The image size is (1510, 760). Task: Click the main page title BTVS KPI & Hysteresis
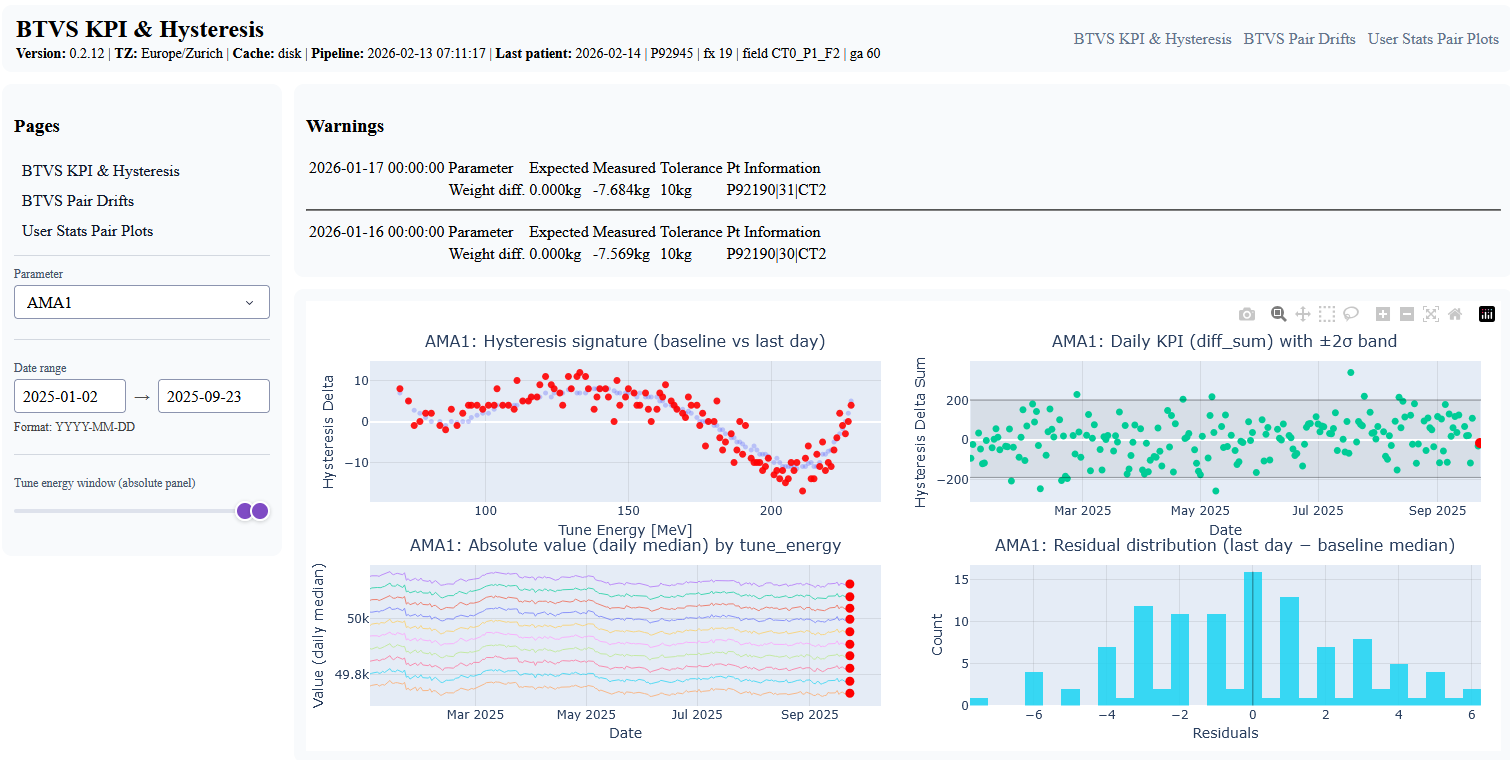click(140, 28)
